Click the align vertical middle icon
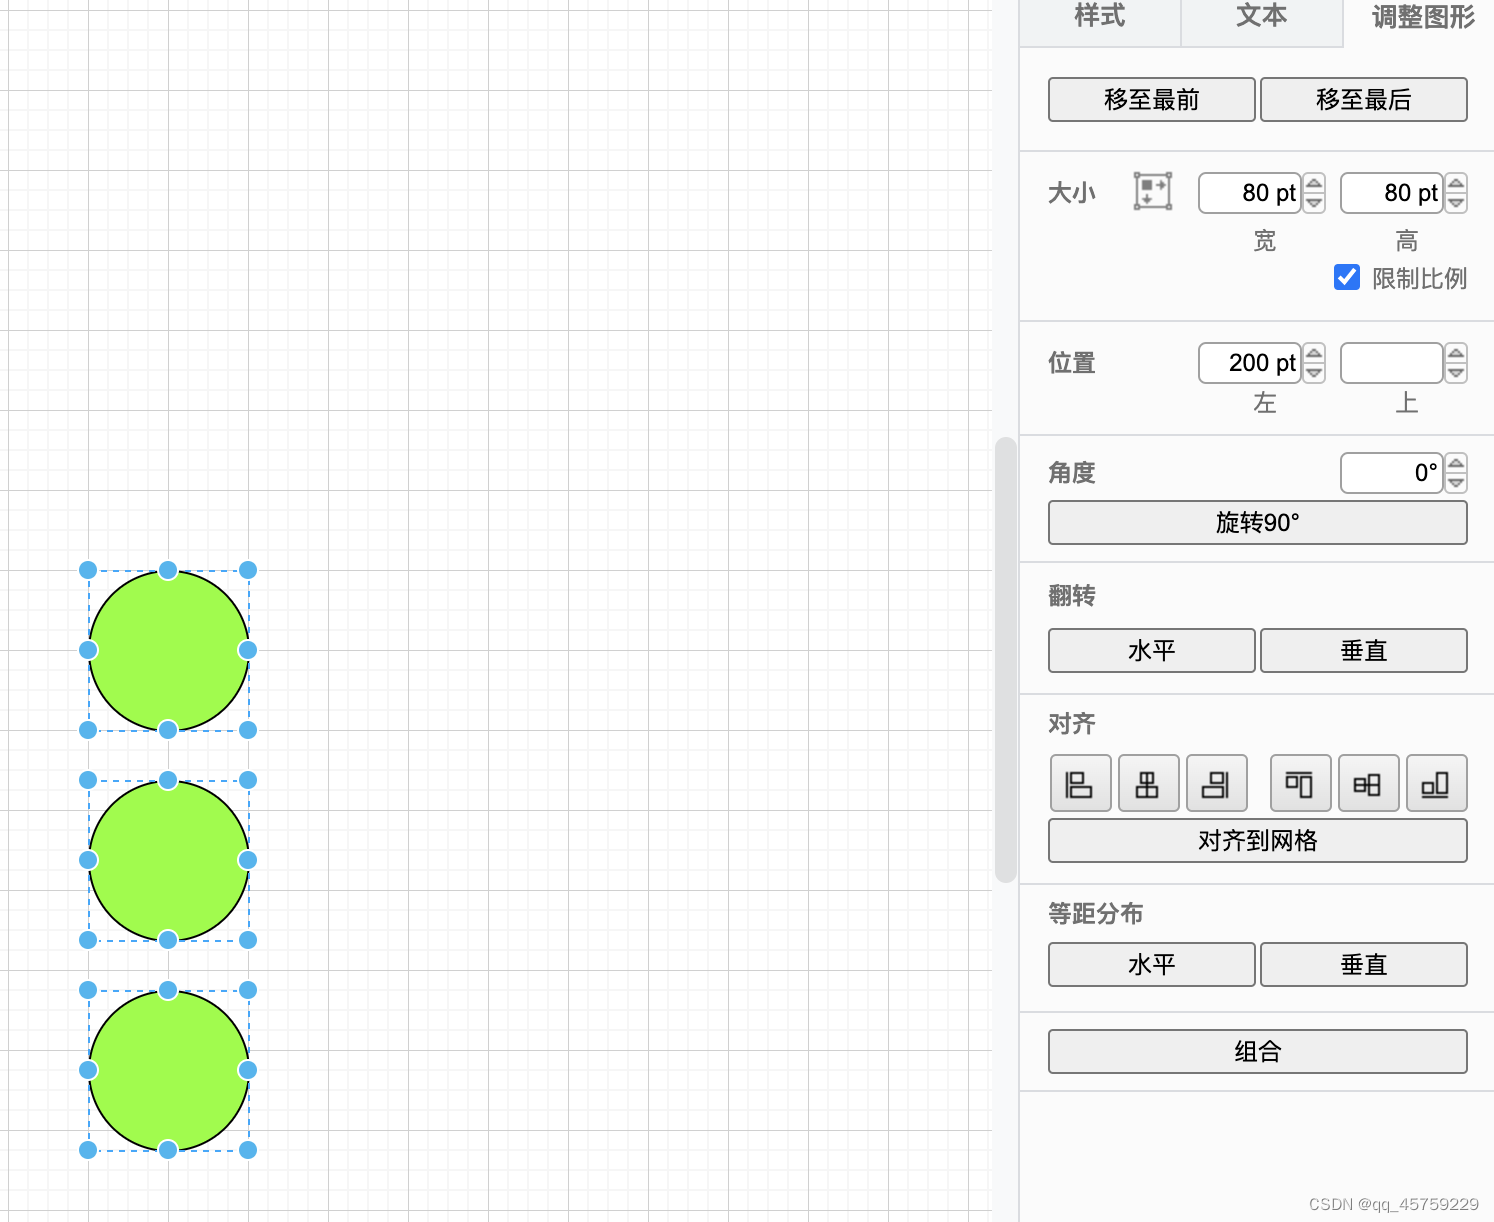The image size is (1494, 1222). coord(1368,783)
